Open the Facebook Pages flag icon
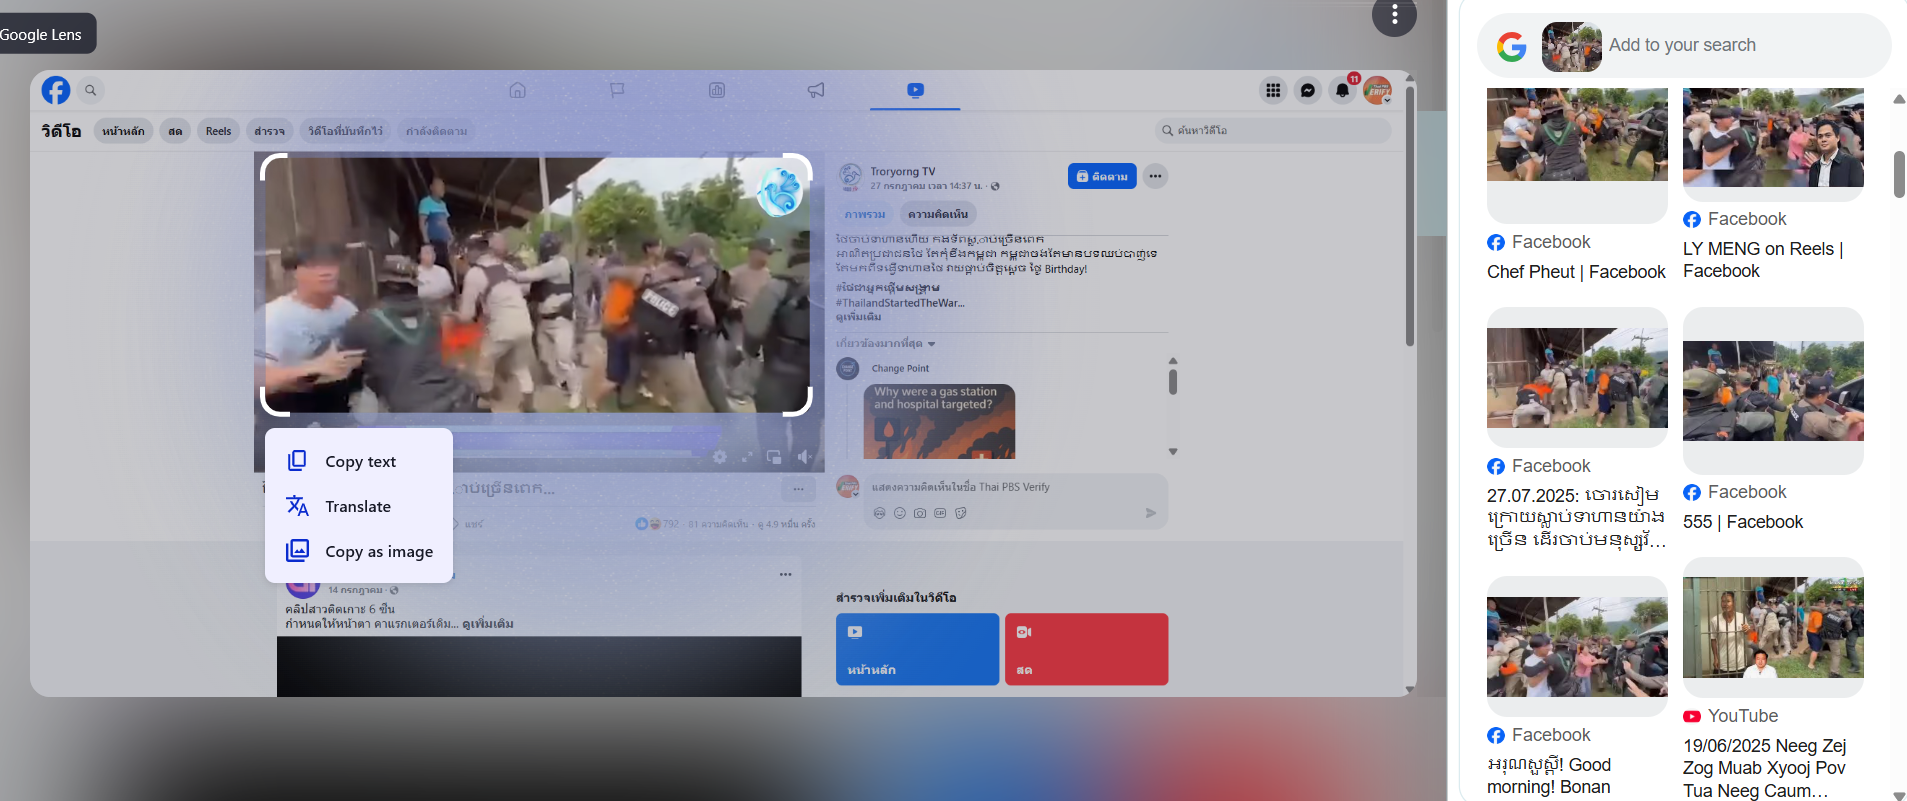The image size is (1907, 801). (617, 90)
